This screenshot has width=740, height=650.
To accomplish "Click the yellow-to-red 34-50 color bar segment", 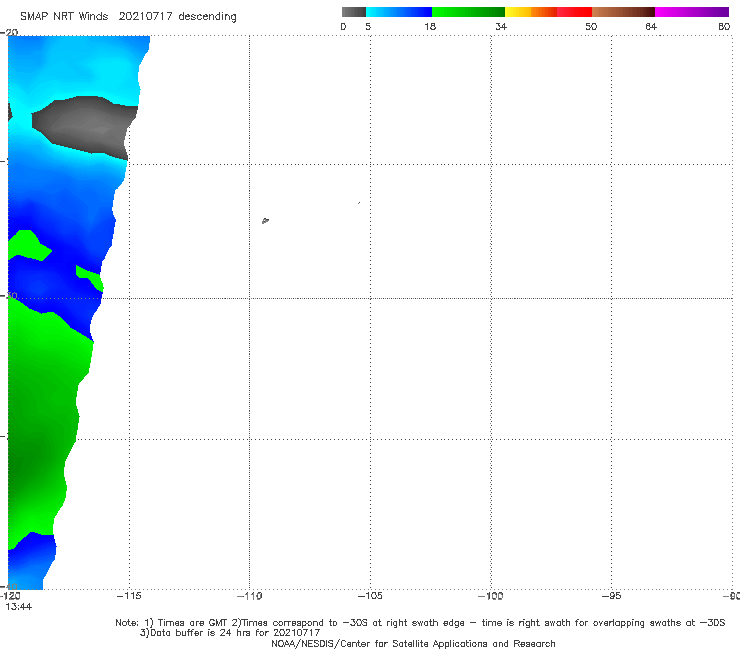I will [548, 12].
